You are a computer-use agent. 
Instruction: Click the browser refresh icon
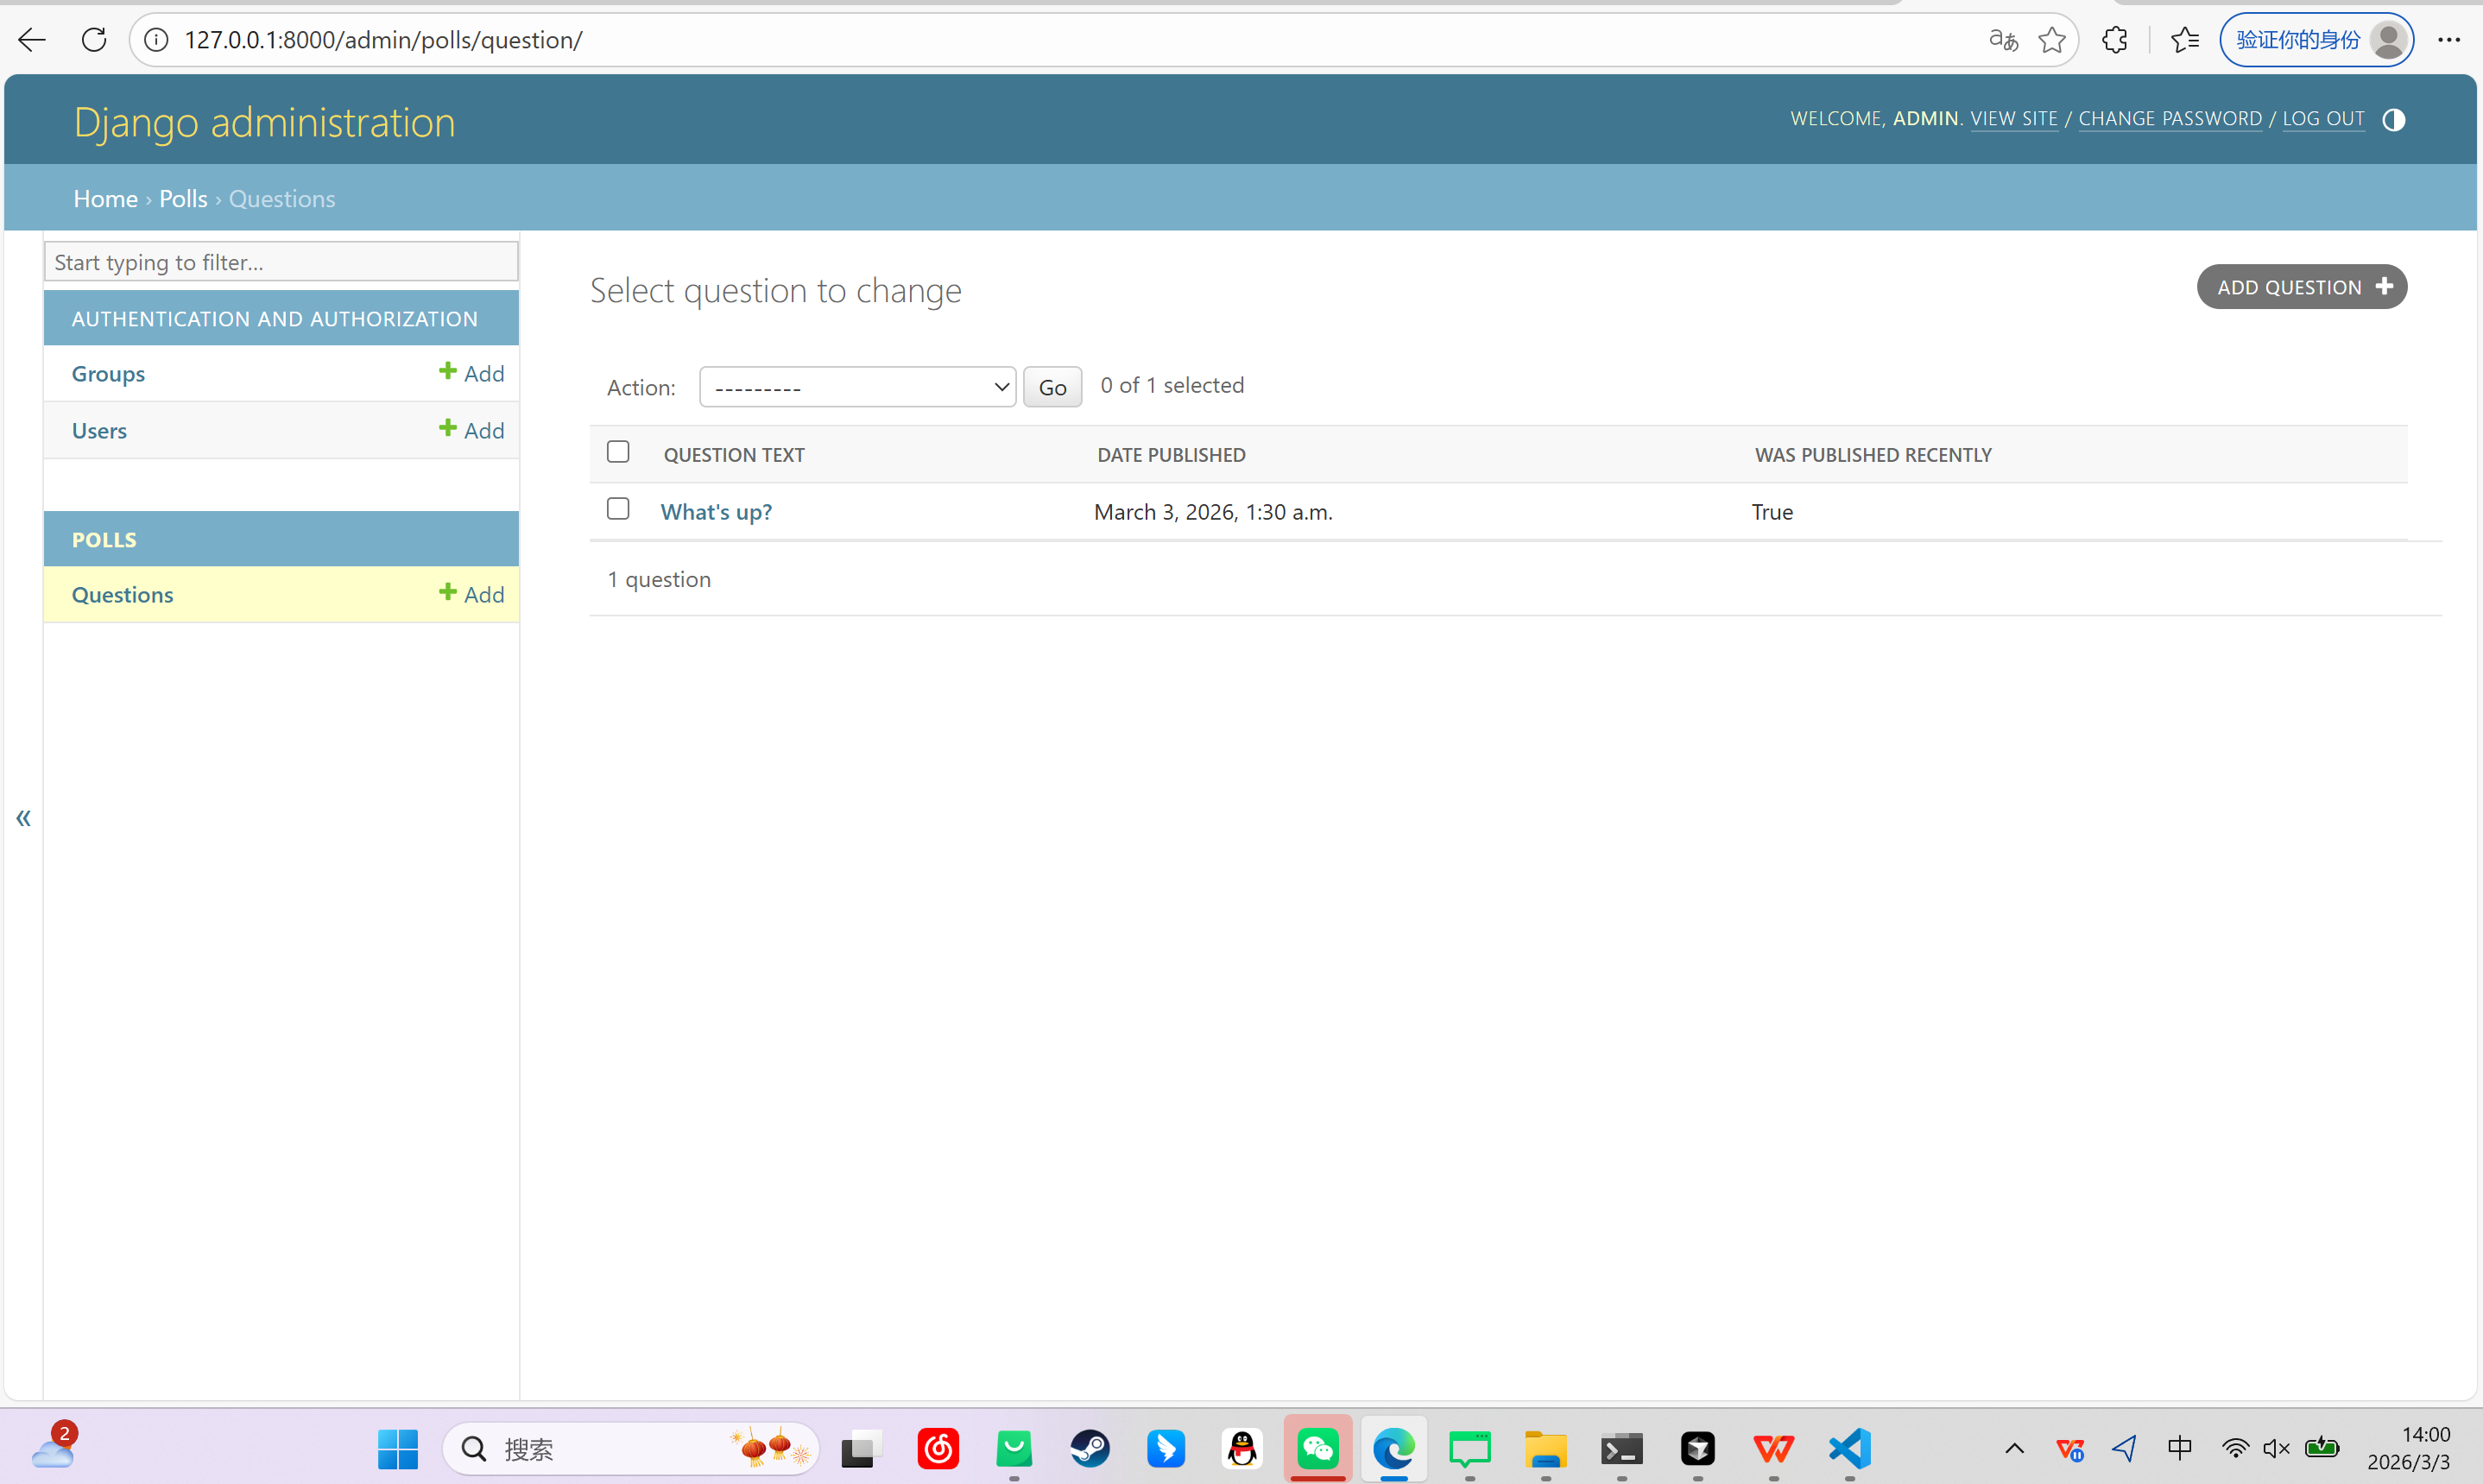click(94, 40)
